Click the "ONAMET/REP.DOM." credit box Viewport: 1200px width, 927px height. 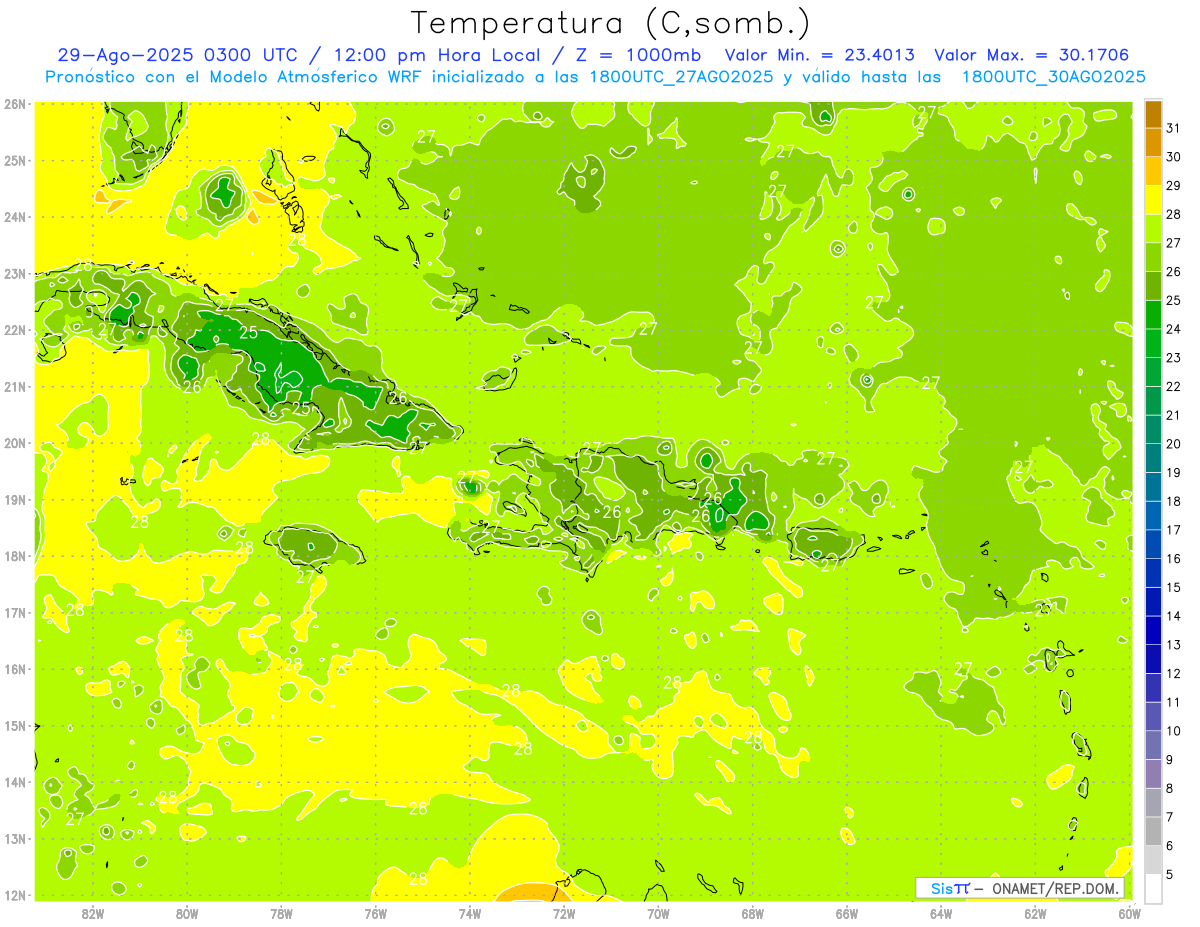click(1020, 888)
